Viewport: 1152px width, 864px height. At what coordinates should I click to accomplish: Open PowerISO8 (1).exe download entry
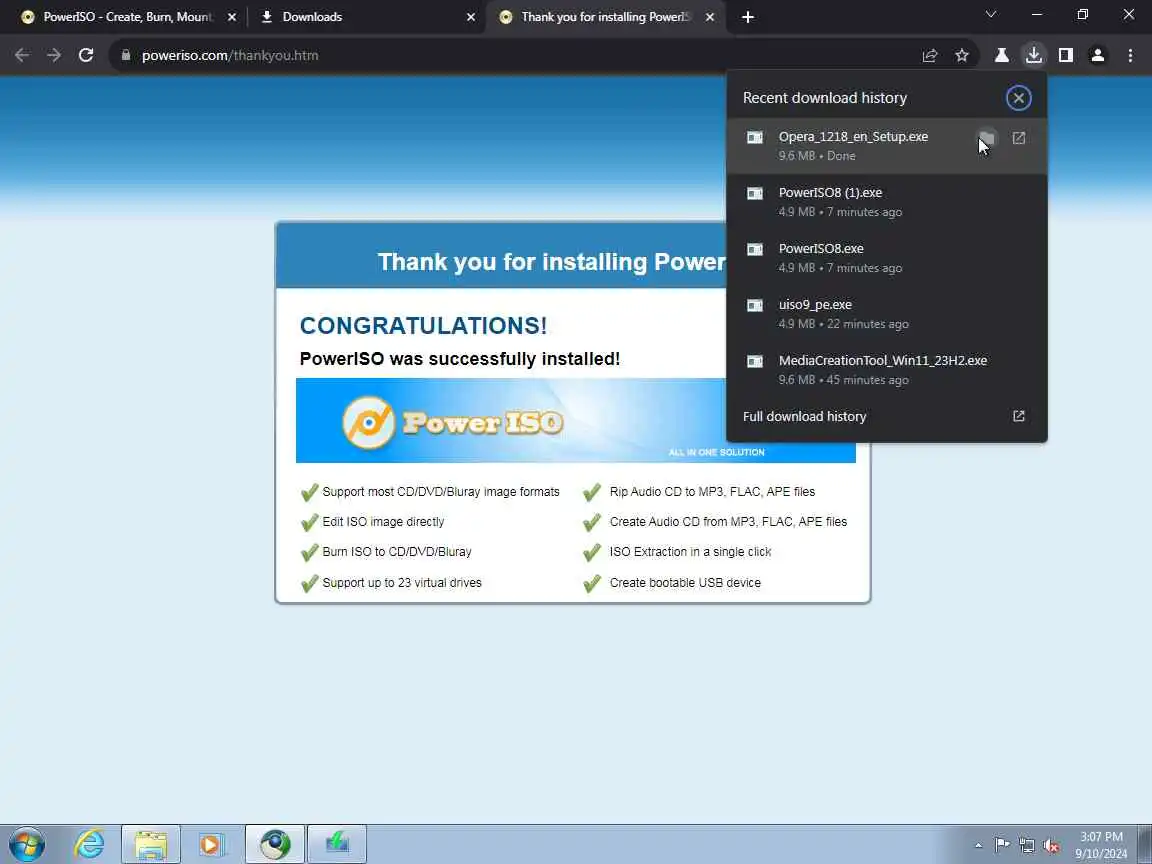coord(887,202)
